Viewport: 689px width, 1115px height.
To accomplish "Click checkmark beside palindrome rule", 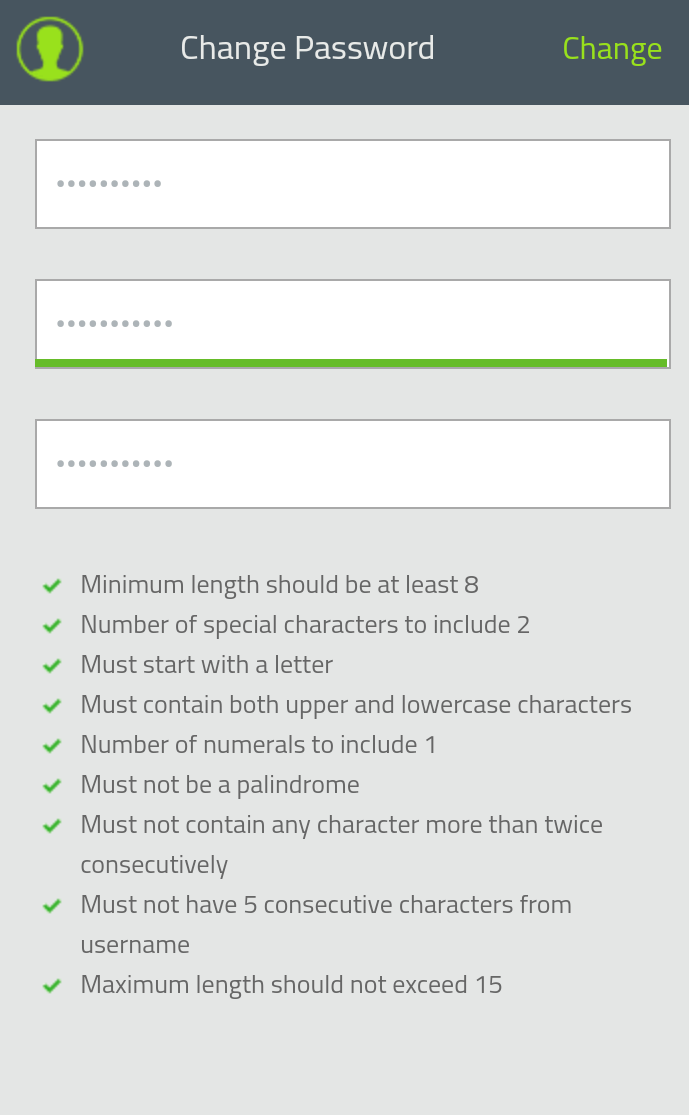I will click(x=52, y=786).
